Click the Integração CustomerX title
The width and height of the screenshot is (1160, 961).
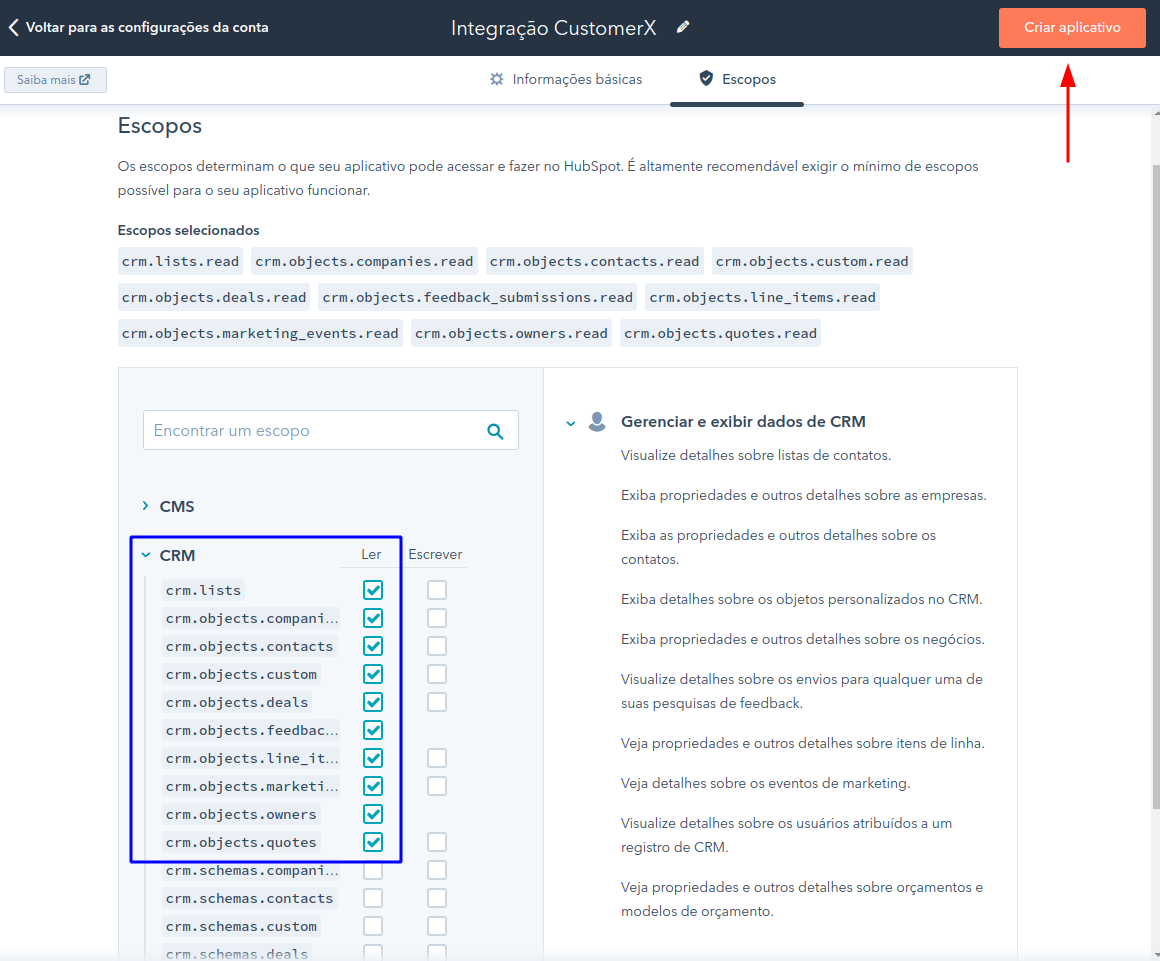553,28
